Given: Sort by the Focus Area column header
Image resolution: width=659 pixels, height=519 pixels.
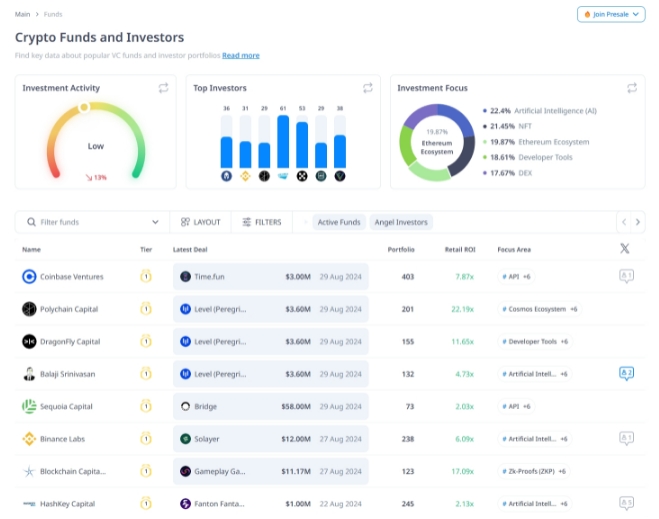Looking at the screenshot, I should coord(514,249).
